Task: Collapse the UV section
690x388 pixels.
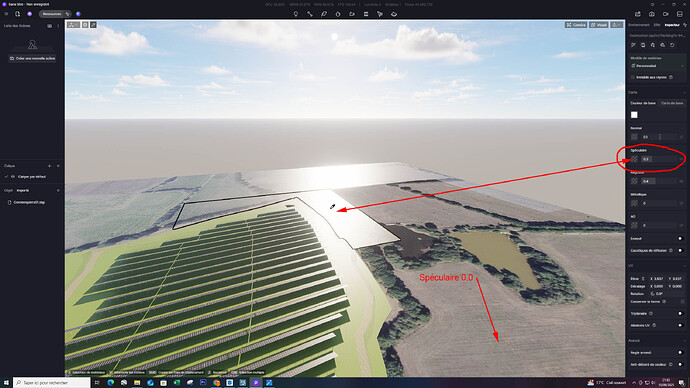Action: click(684, 266)
